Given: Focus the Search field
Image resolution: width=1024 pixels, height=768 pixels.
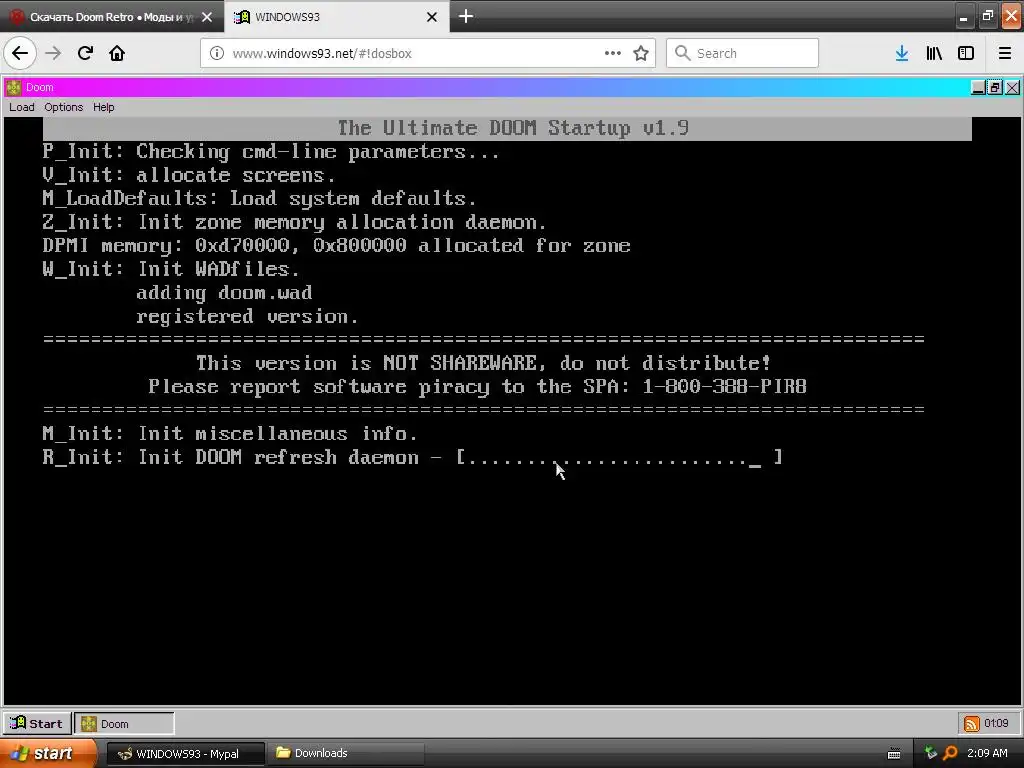Looking at the screenshot, I should (743, 53).
